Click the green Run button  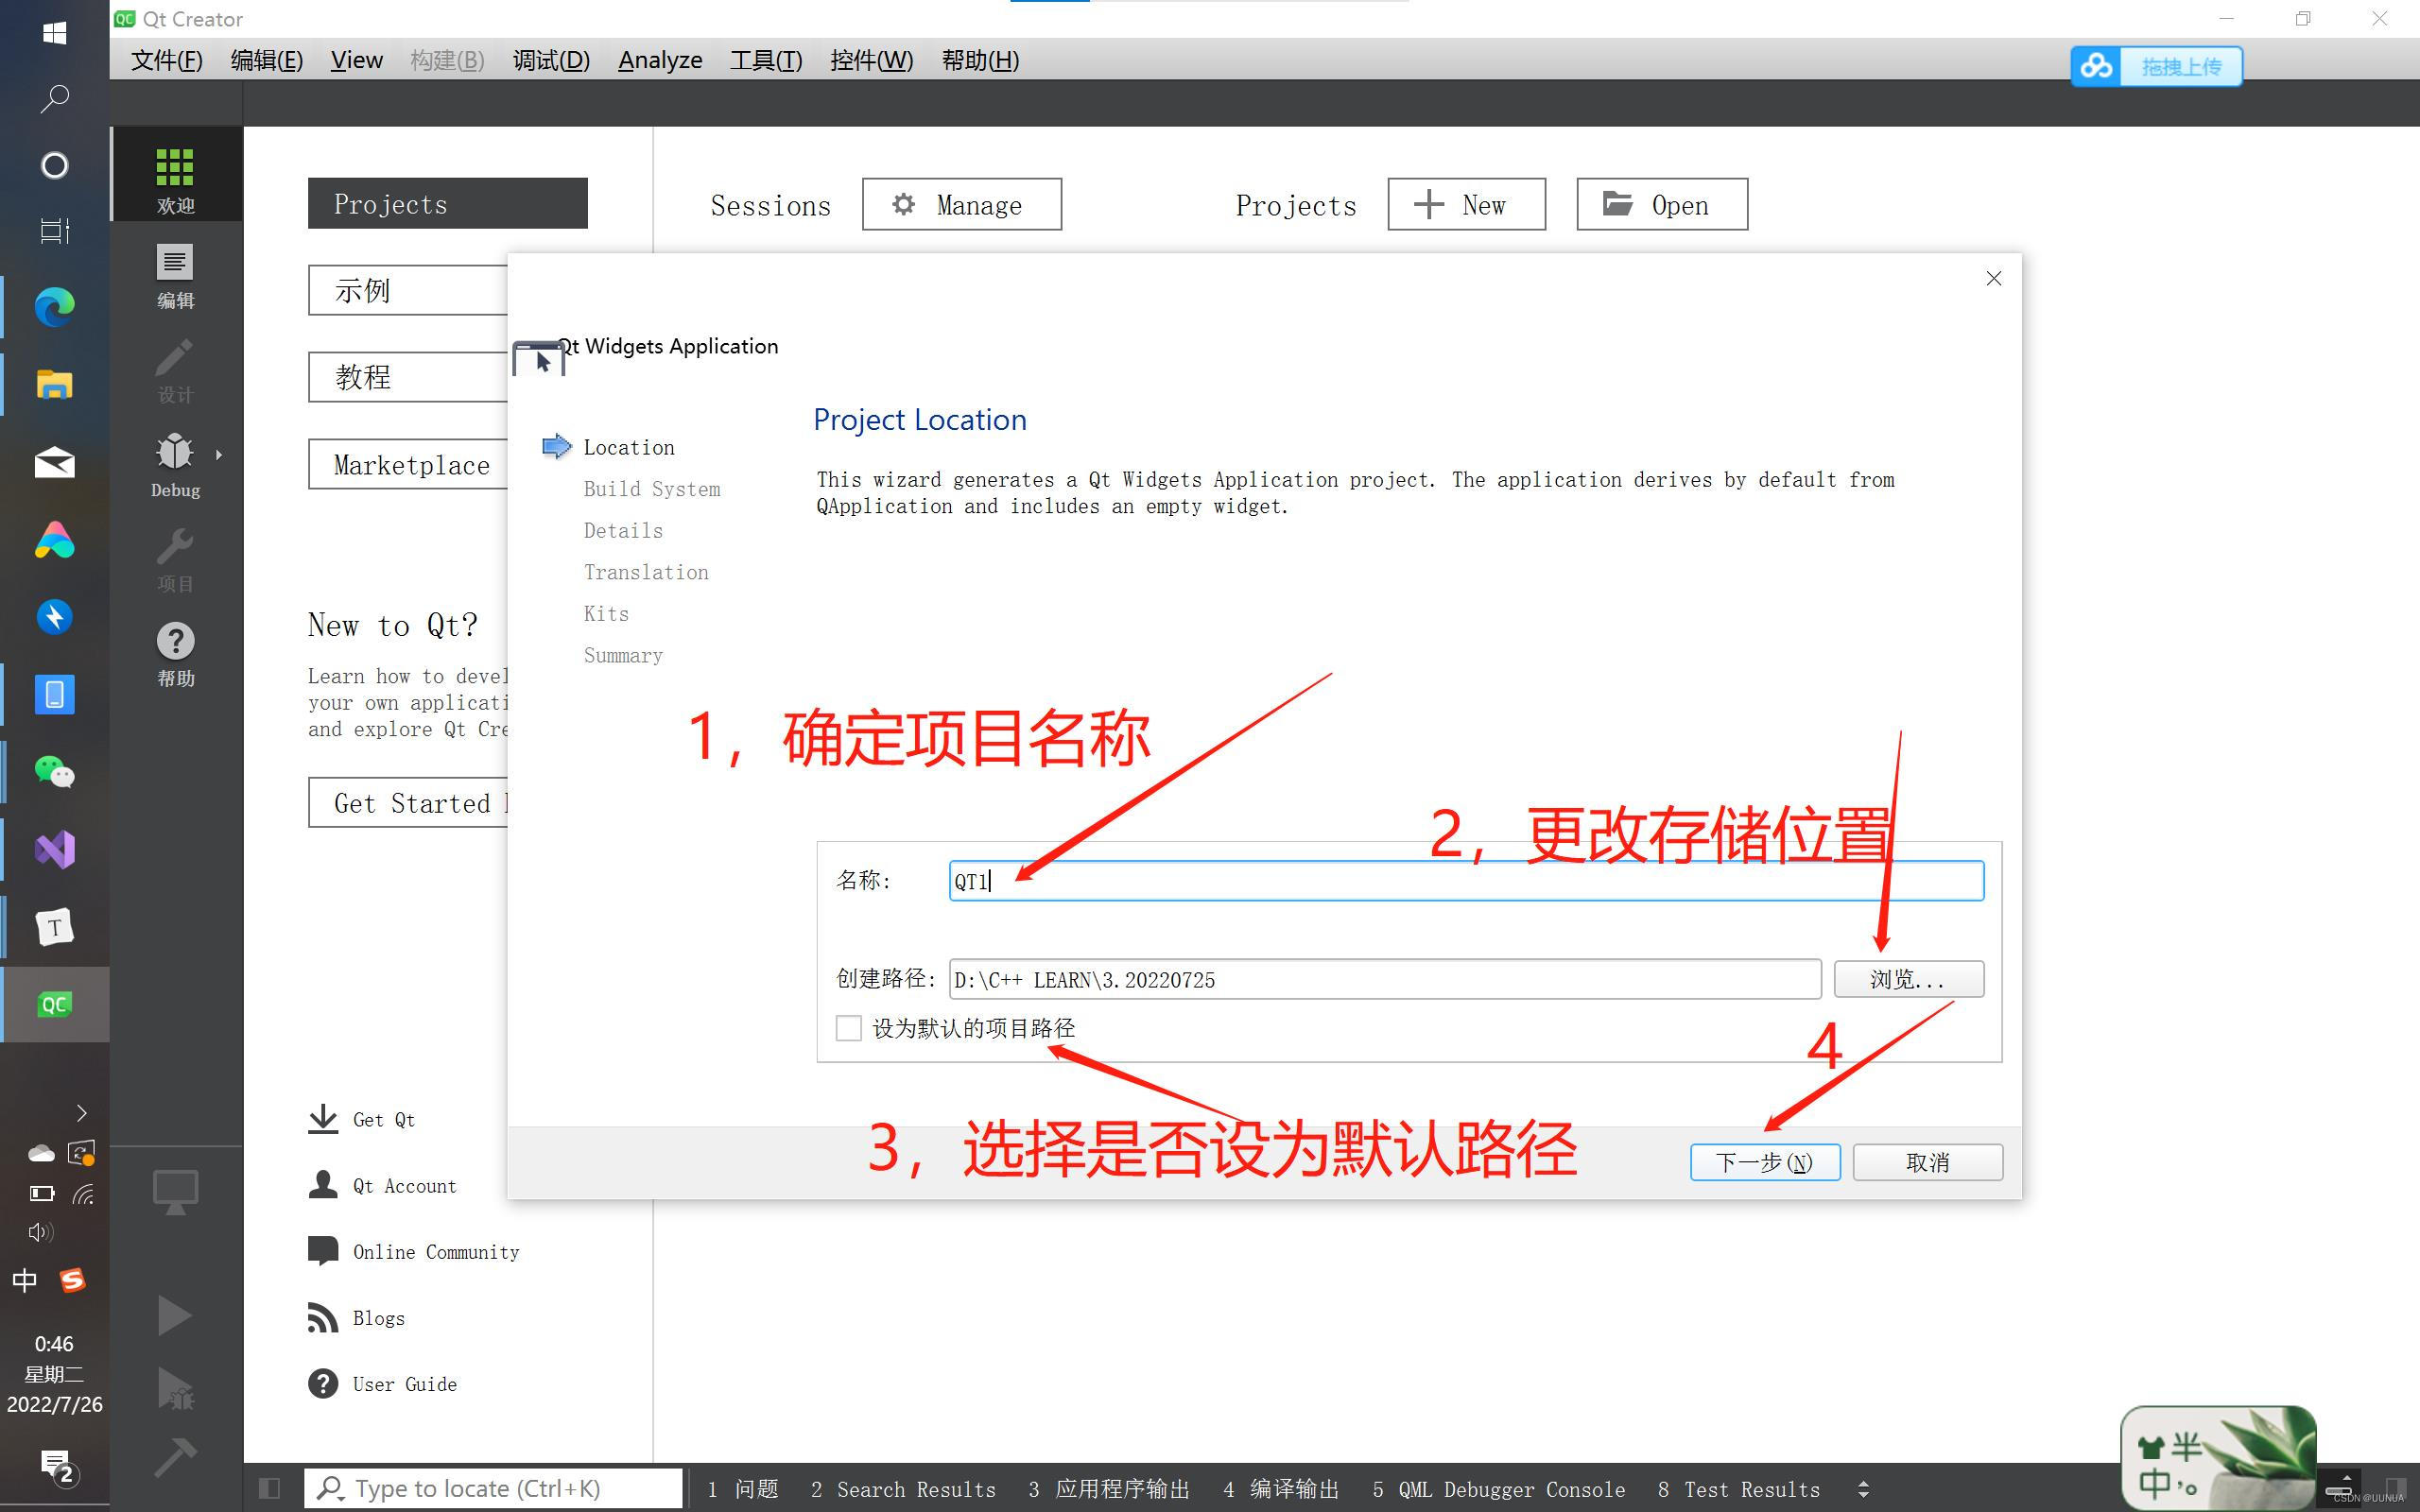(x=175, y=1315)
